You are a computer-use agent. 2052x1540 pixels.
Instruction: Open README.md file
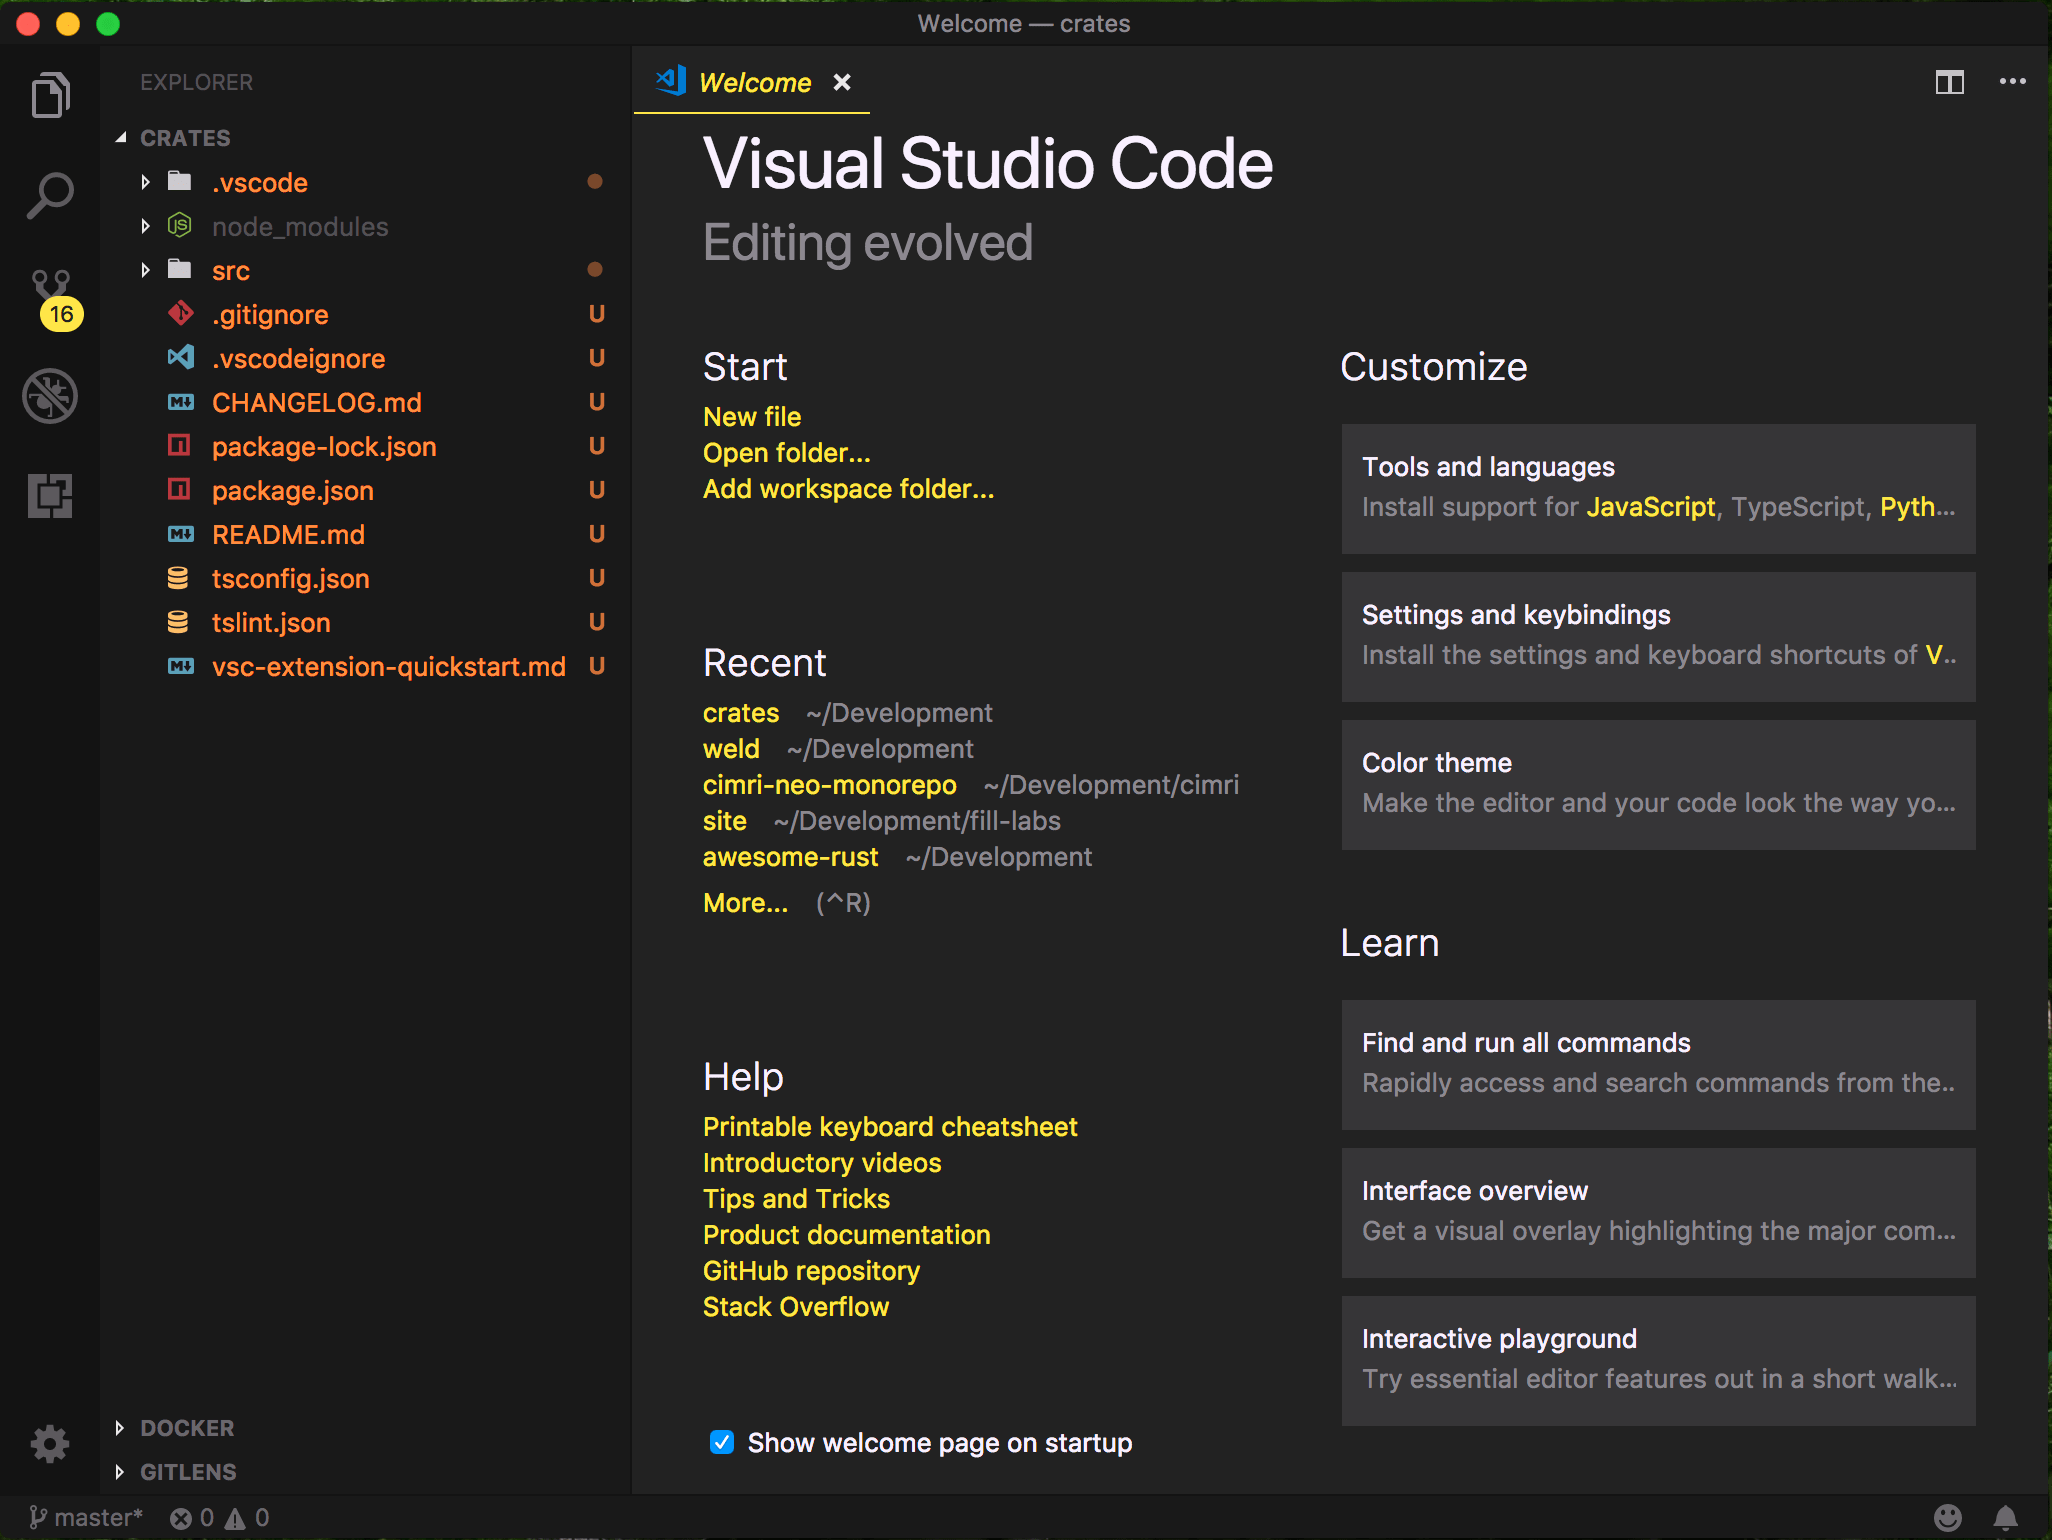pyautogui.click(x=365, y=534)
